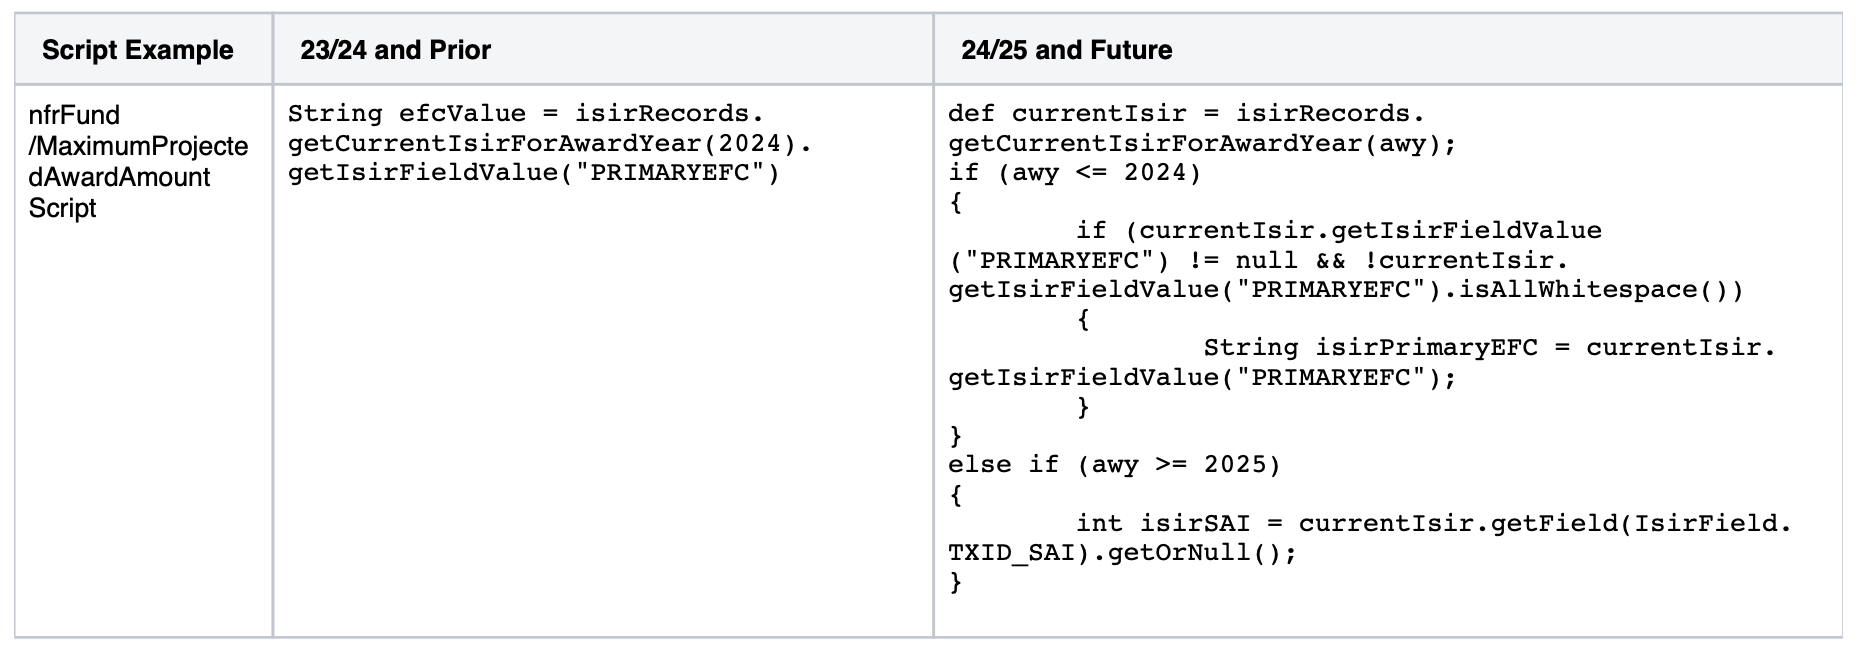Click the "String isirPrimaryEFC = currentIsir." line
This screenshot has width=1860, height=652.
[x=1488, y=348]
